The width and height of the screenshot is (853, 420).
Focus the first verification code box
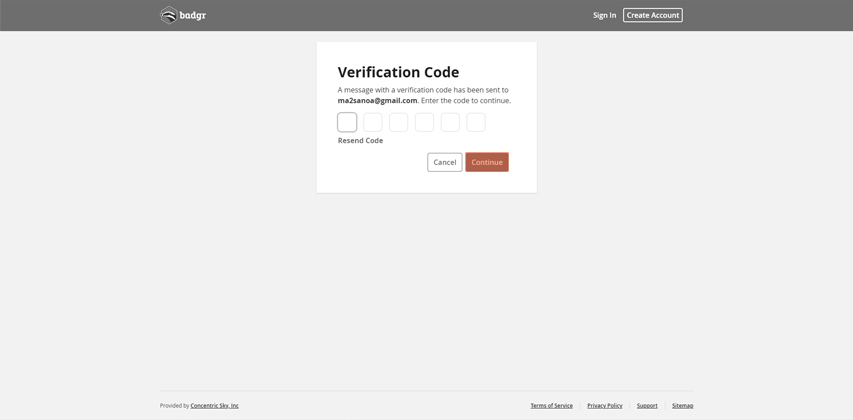tap(347, 122)
